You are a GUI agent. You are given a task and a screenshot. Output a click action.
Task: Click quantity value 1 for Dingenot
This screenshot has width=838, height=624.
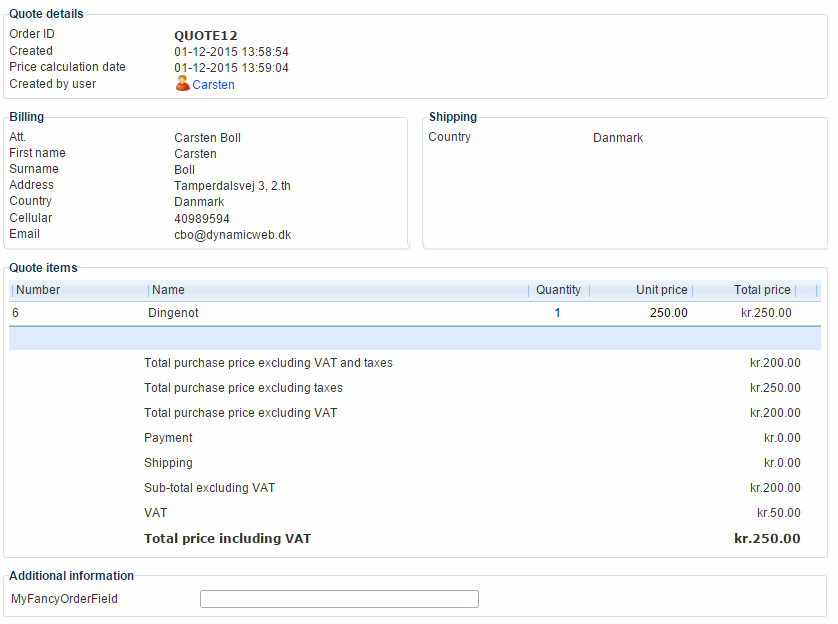click(x=558, y=313)
